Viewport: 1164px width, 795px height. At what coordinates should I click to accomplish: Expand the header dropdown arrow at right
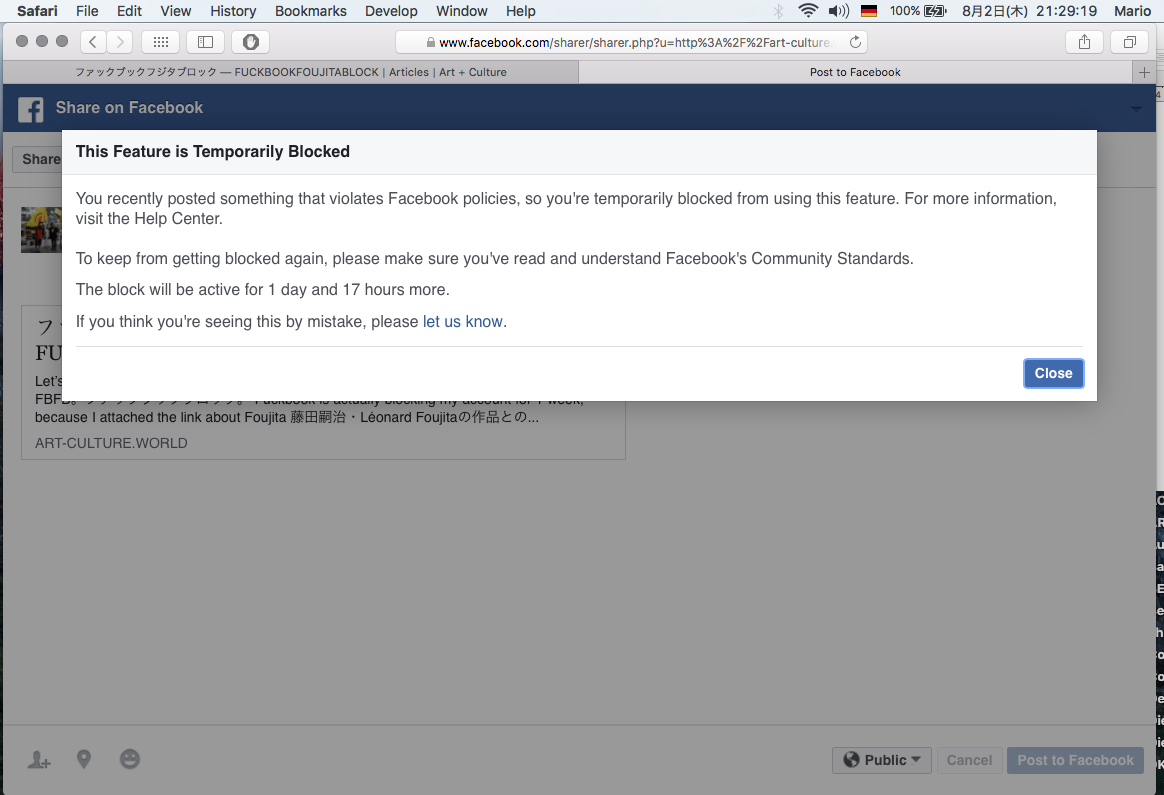point(1136,109)
